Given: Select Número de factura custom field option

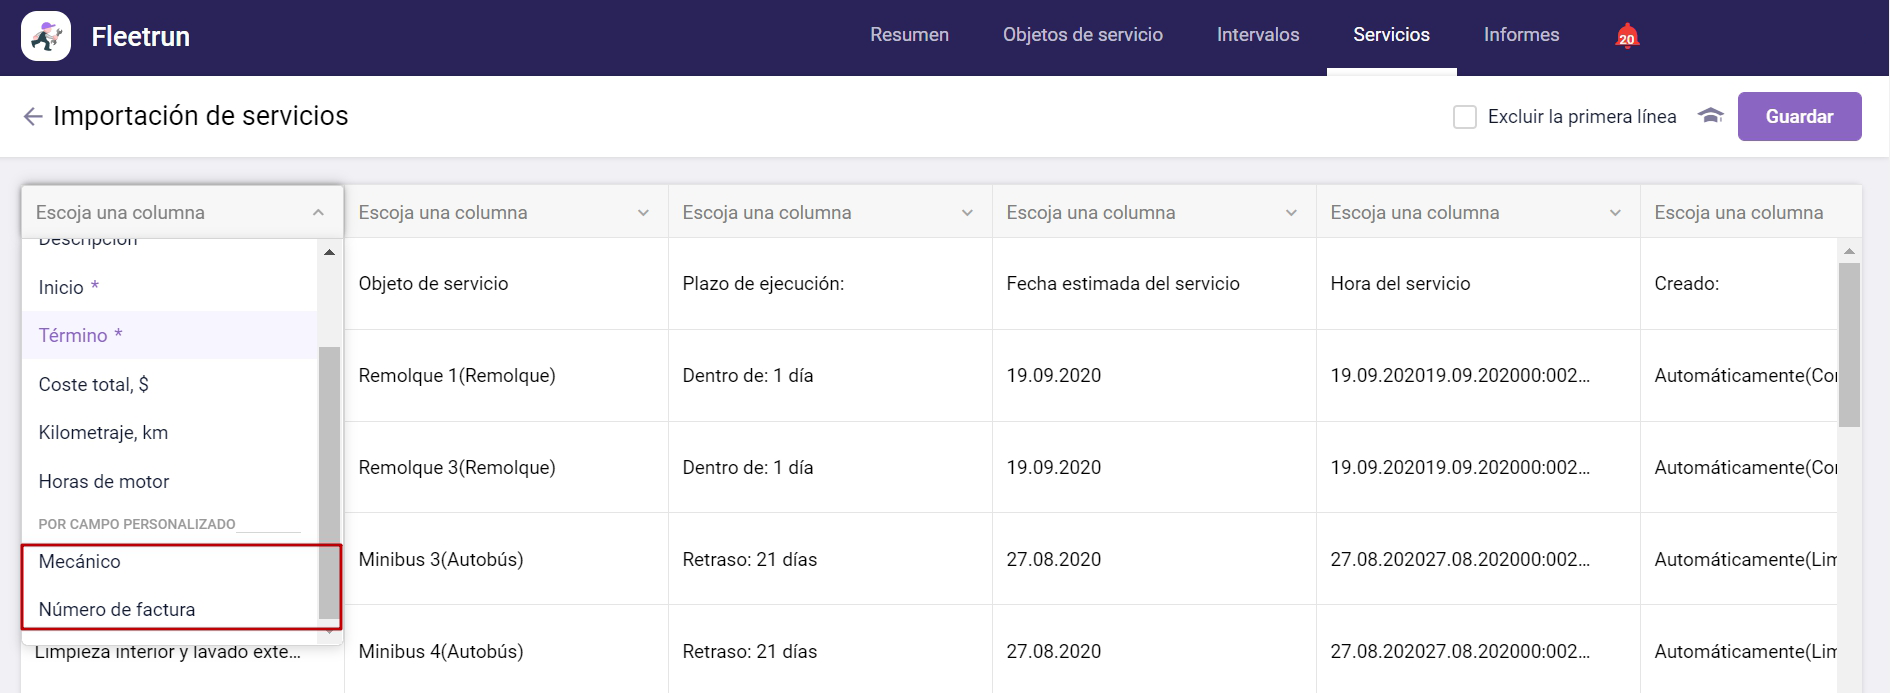Looking at the screenshot, I should coord(169,609).
